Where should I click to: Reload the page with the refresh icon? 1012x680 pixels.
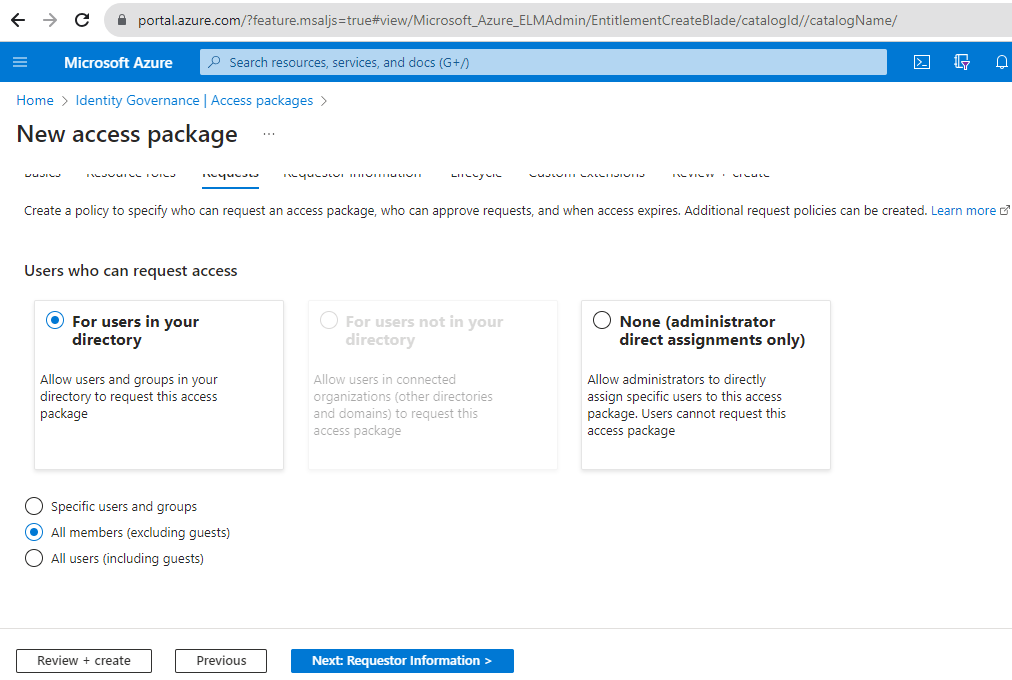click(82, 20)
